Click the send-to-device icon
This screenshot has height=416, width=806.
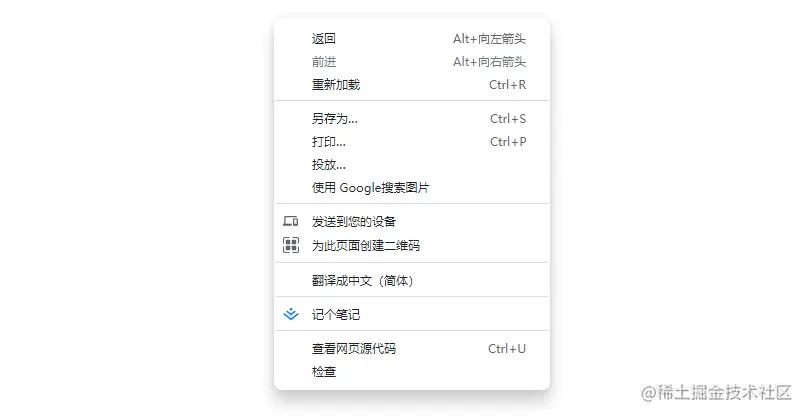tap(290, 222)
